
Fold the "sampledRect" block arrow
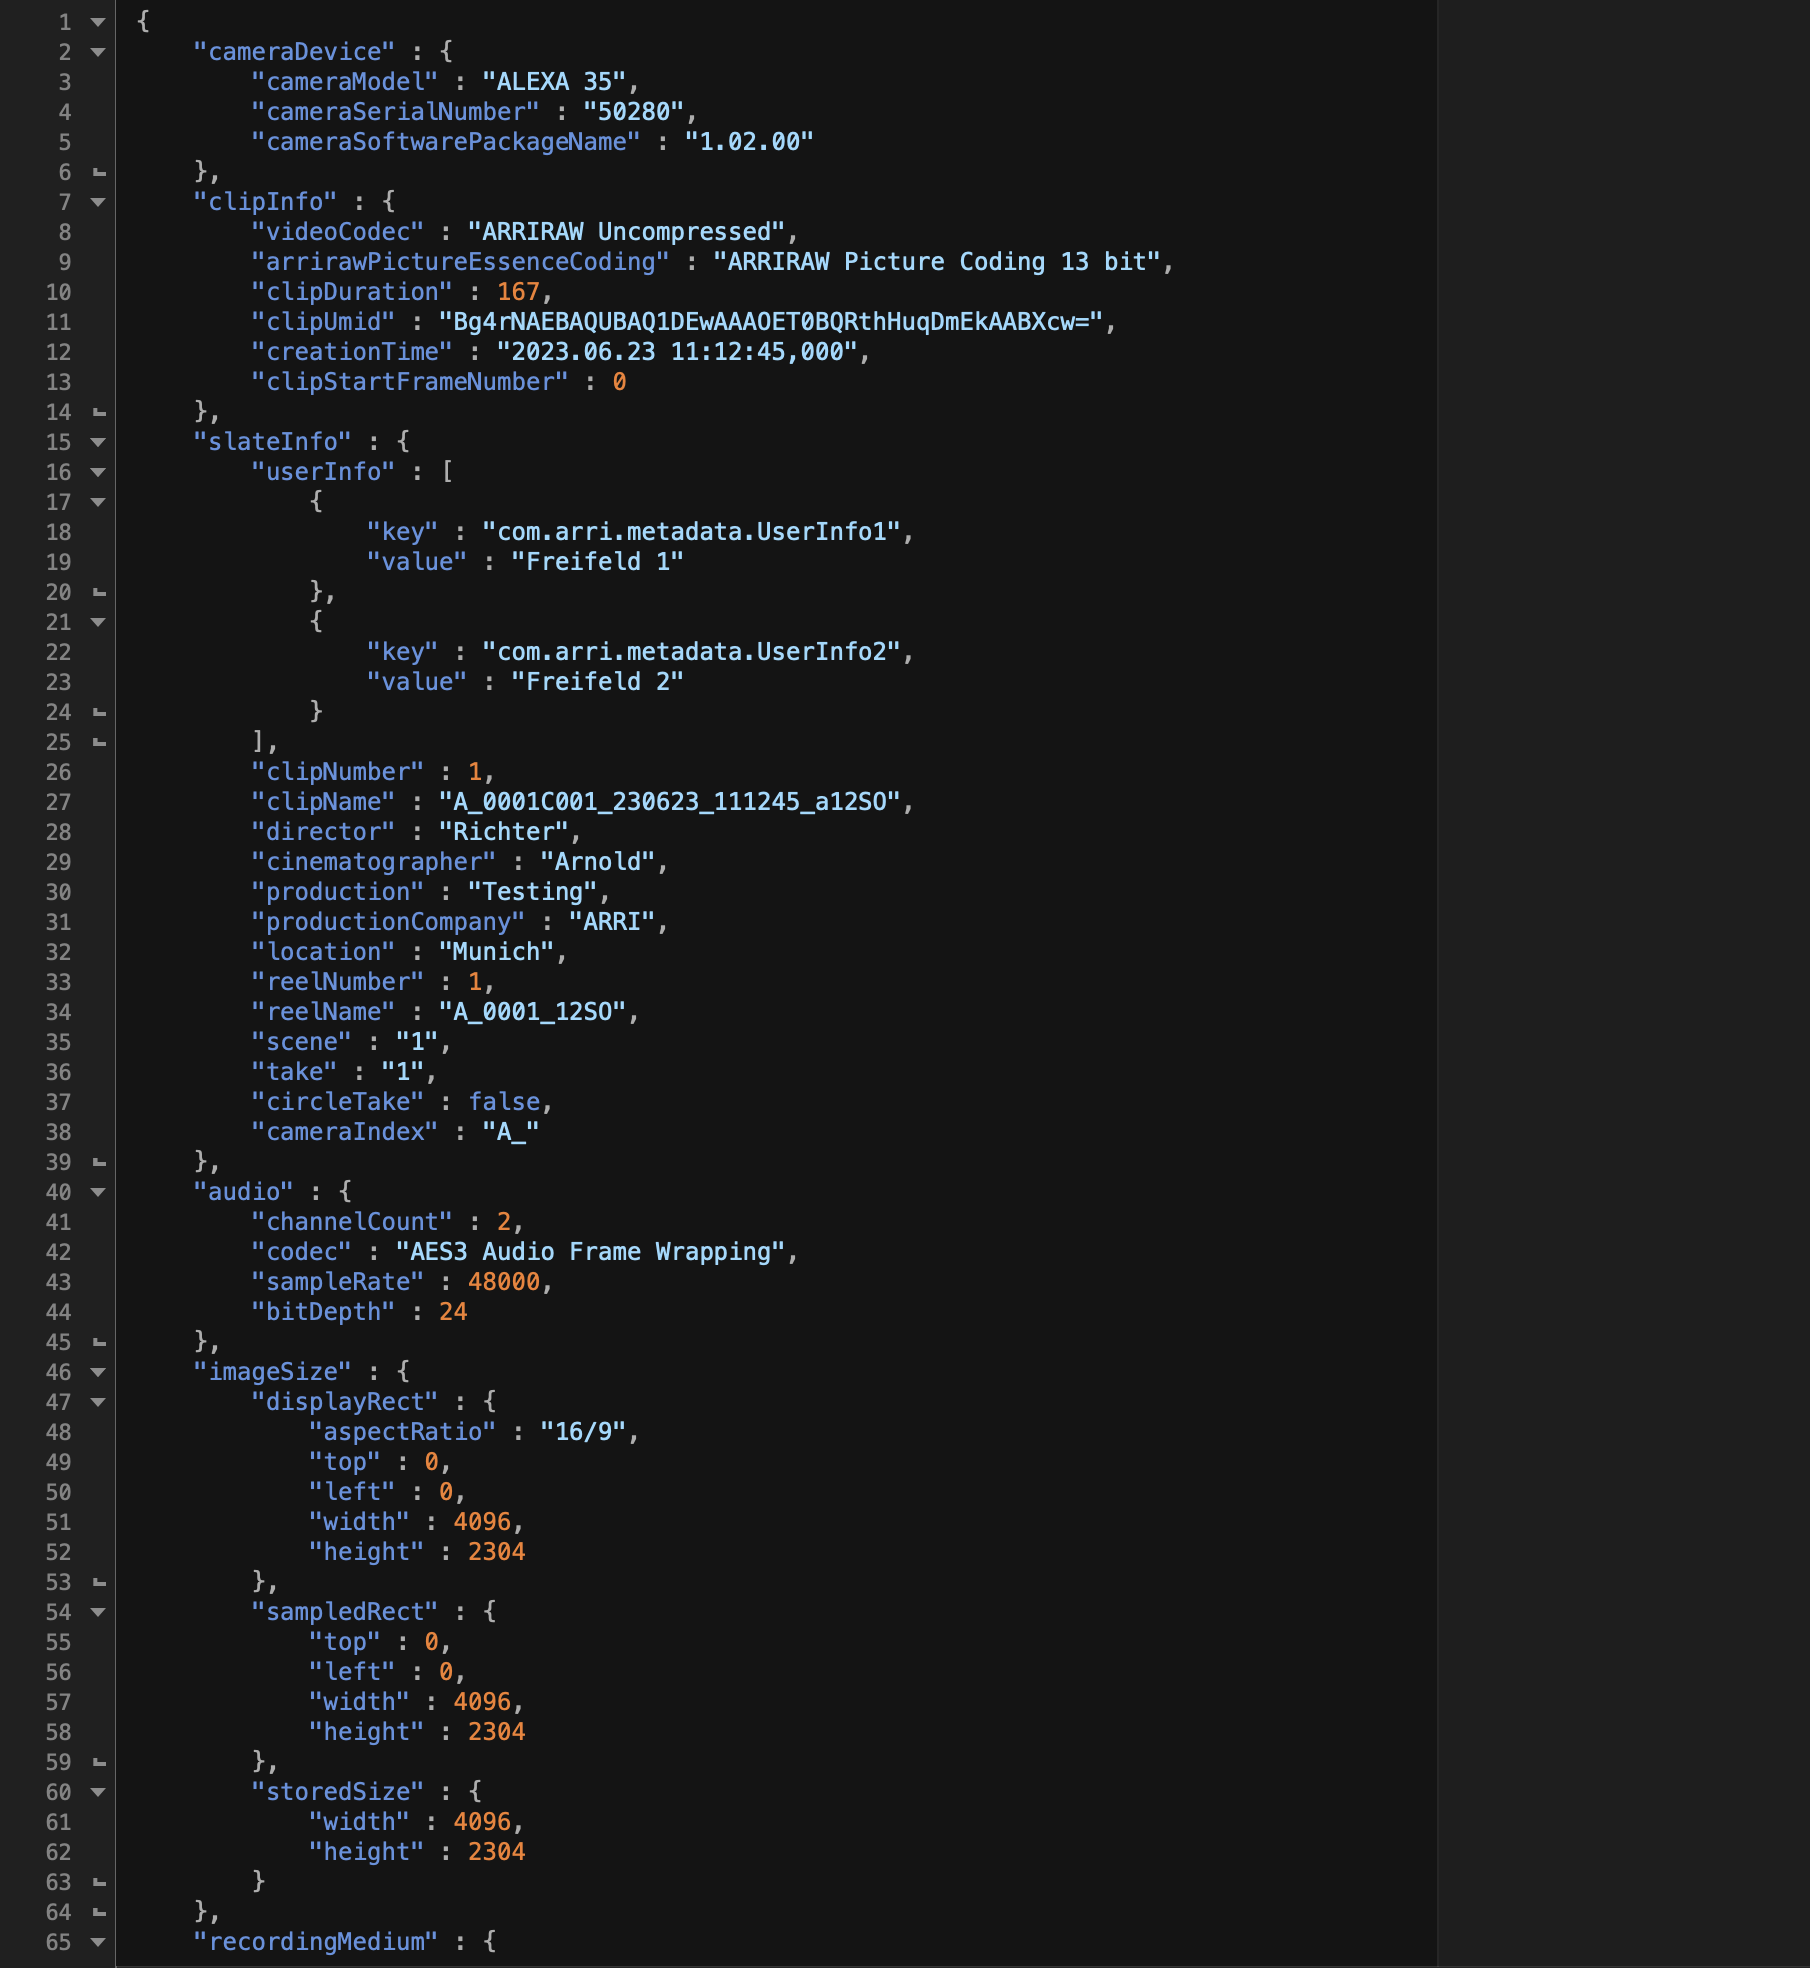point(98,1612)
